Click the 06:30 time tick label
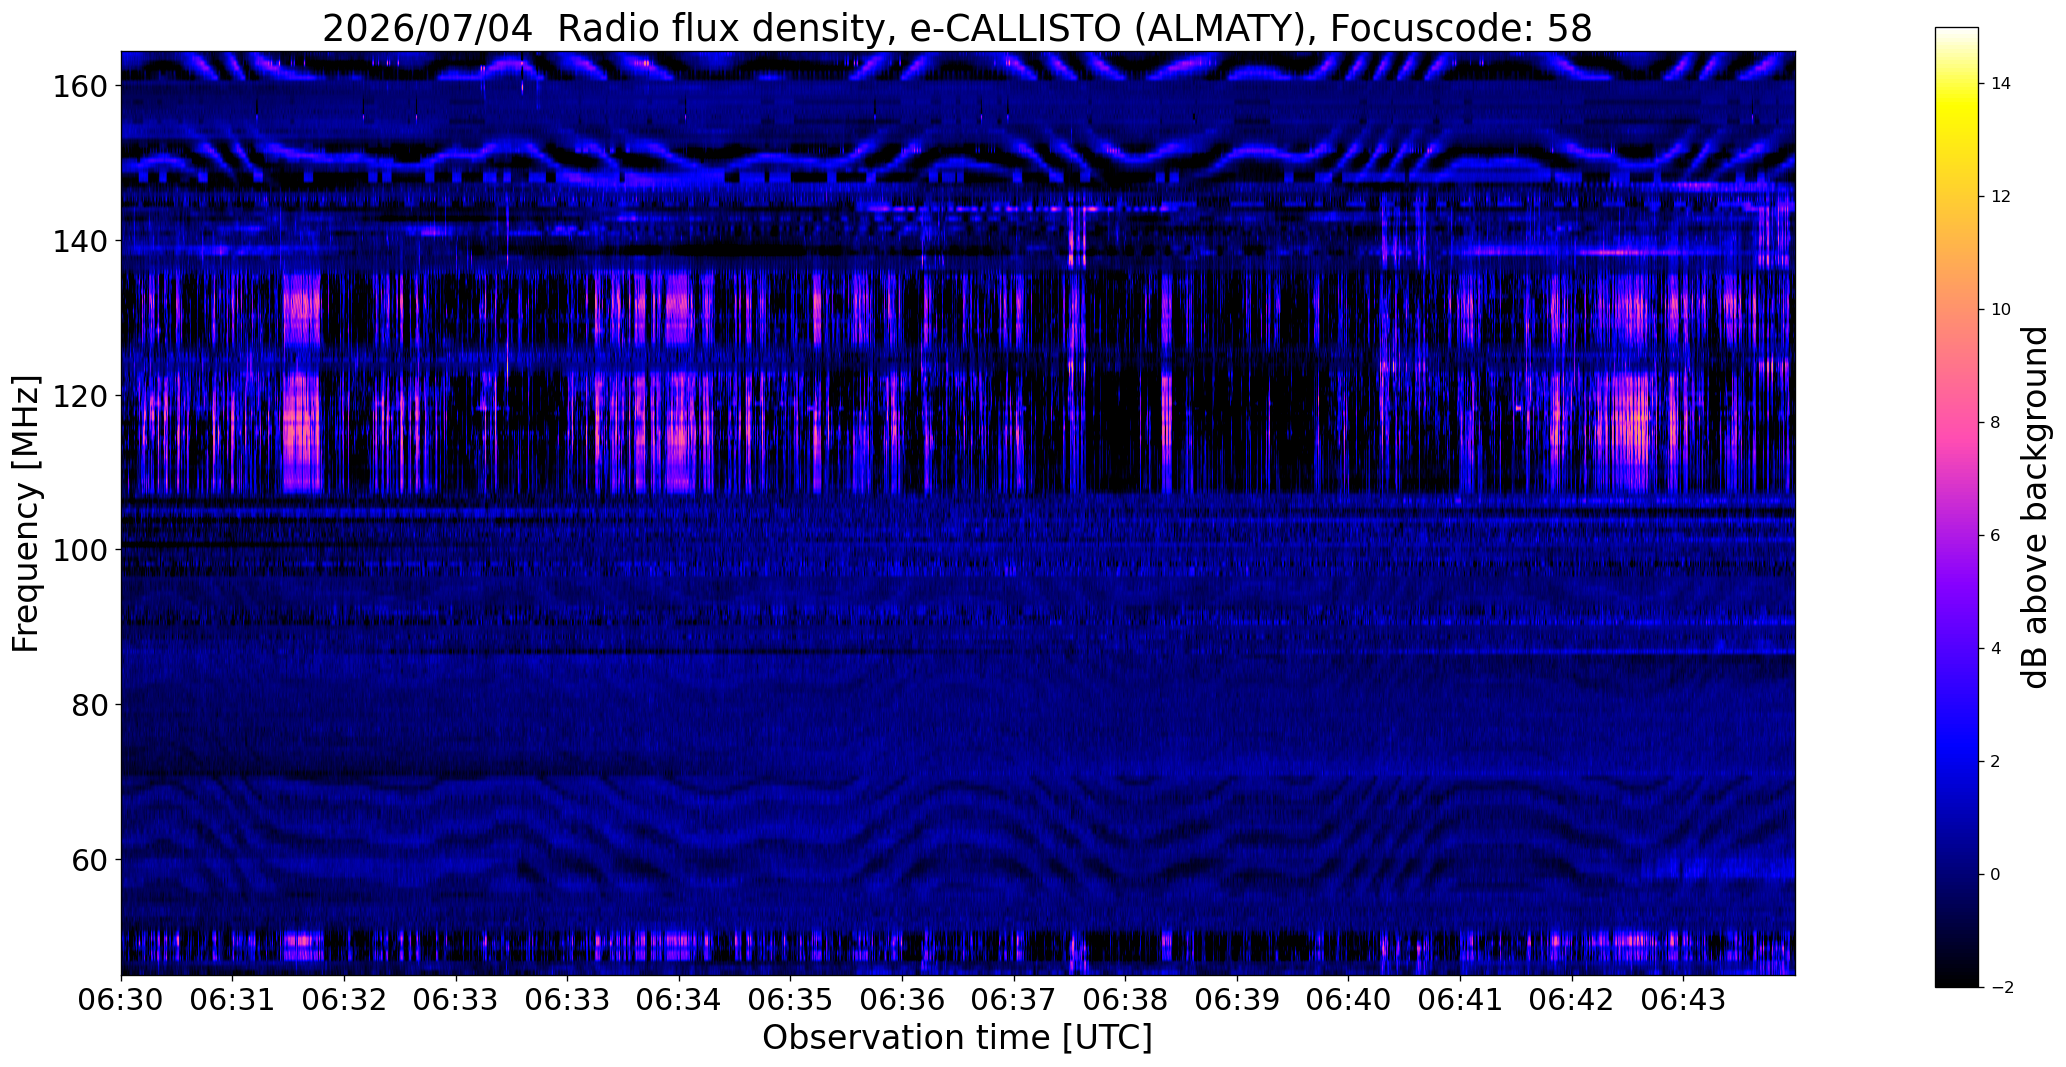Image resolution: width=2066 pixels, height=1067 pixels. coord(121,1000)
